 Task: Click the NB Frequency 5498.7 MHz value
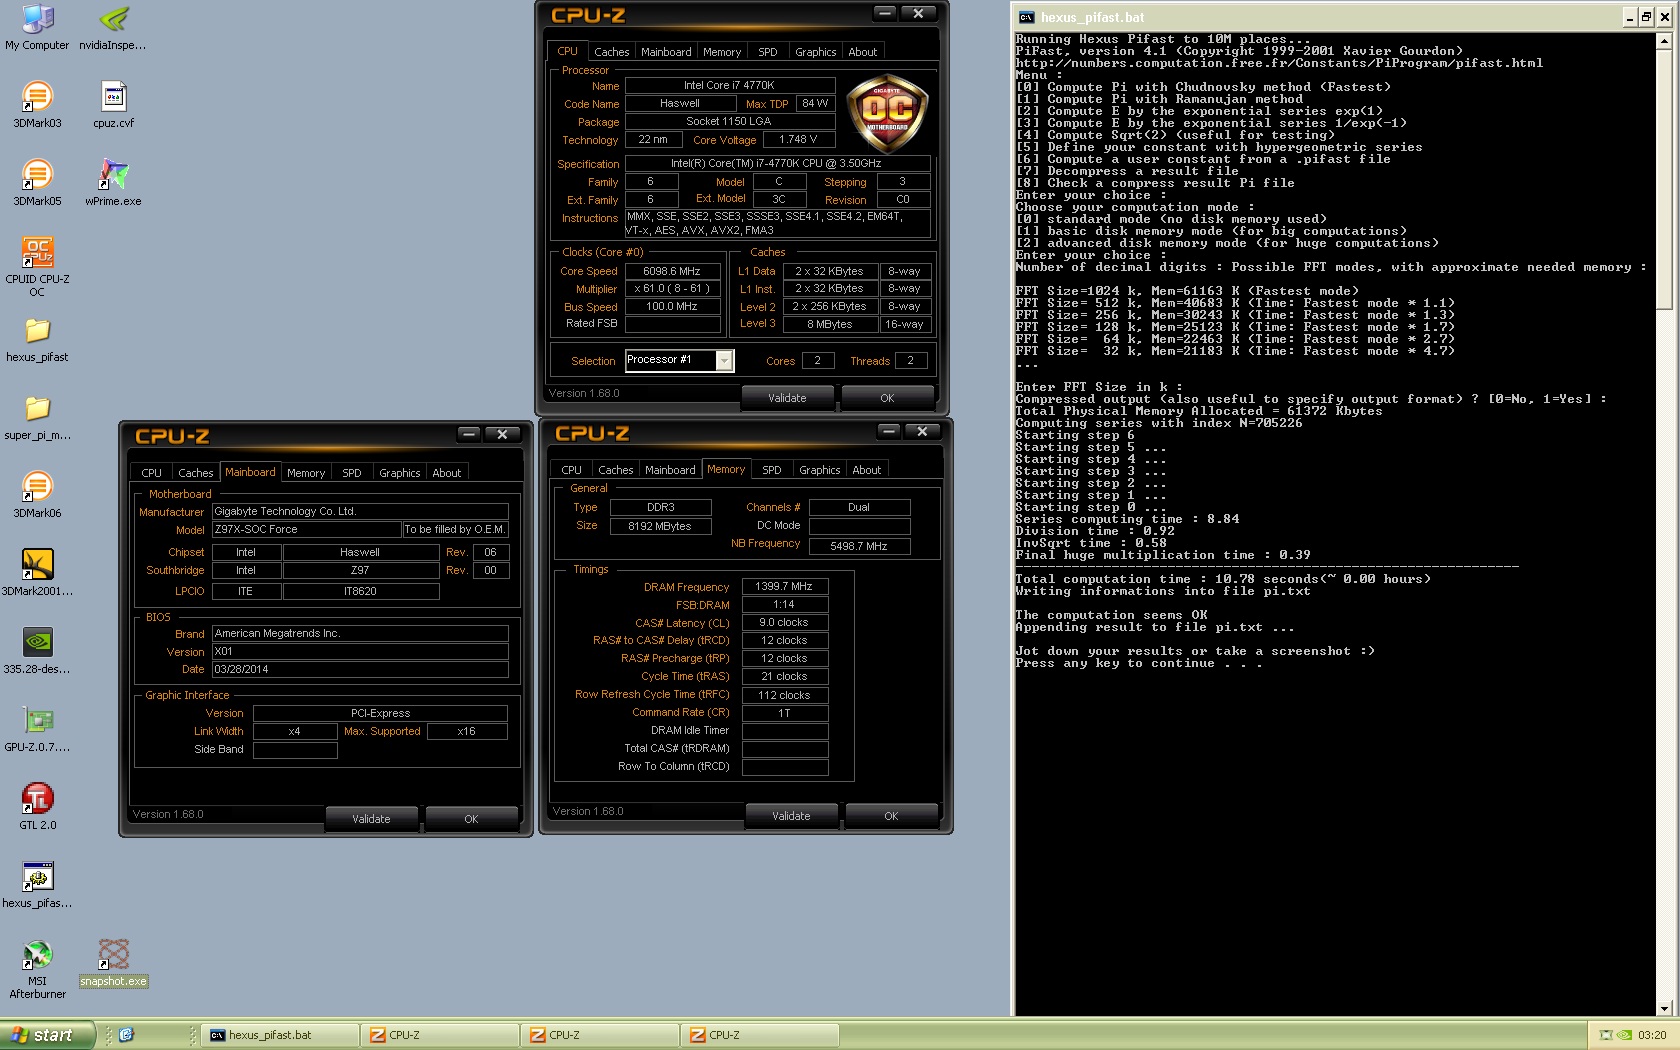(x=859, y=546)
